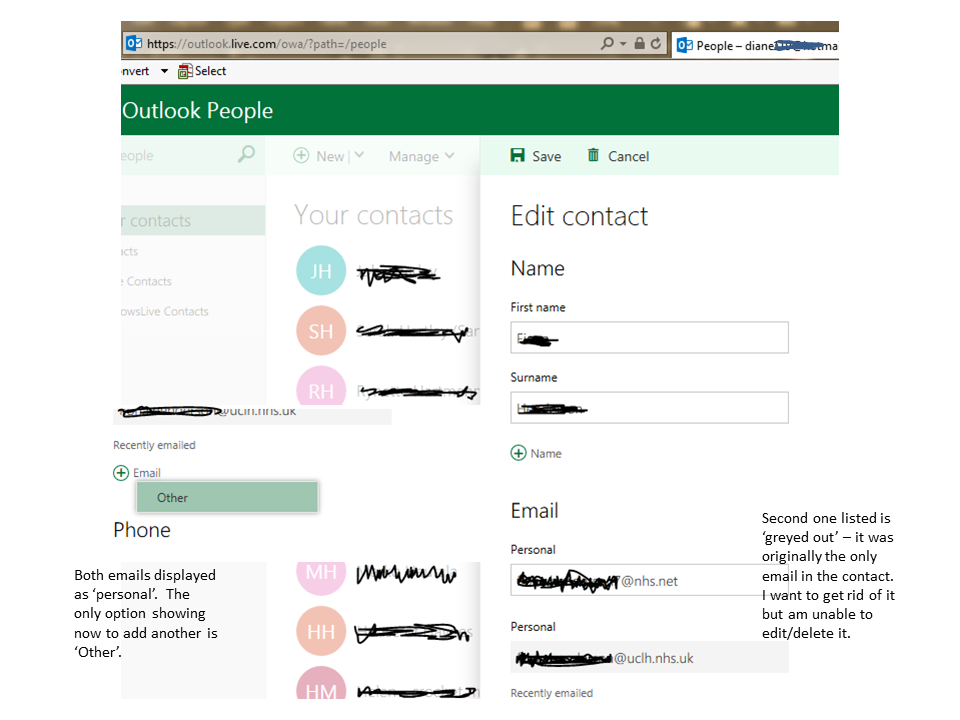Click the Recently emailed label under uclh email

pos(552,692)
